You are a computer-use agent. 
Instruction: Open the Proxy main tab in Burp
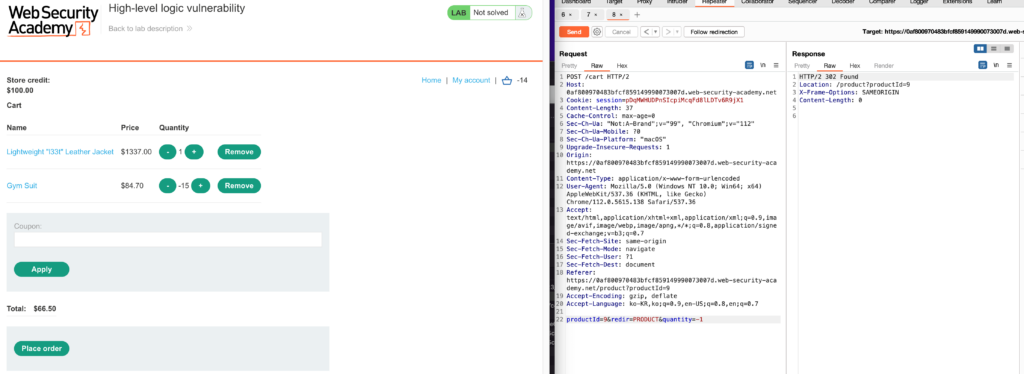click(x=645, y=2)
